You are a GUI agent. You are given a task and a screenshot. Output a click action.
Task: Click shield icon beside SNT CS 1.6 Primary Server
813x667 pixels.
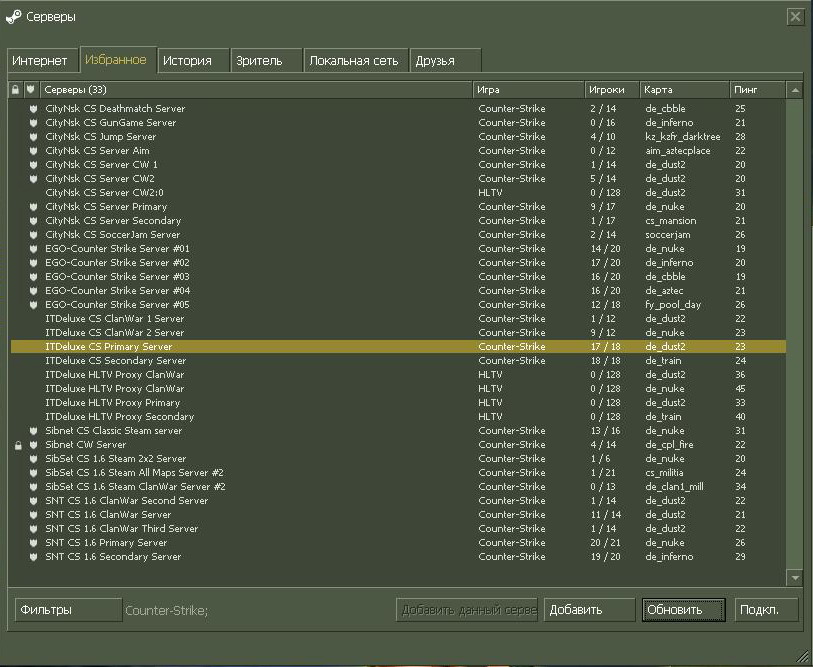click(x=34, y=543)
